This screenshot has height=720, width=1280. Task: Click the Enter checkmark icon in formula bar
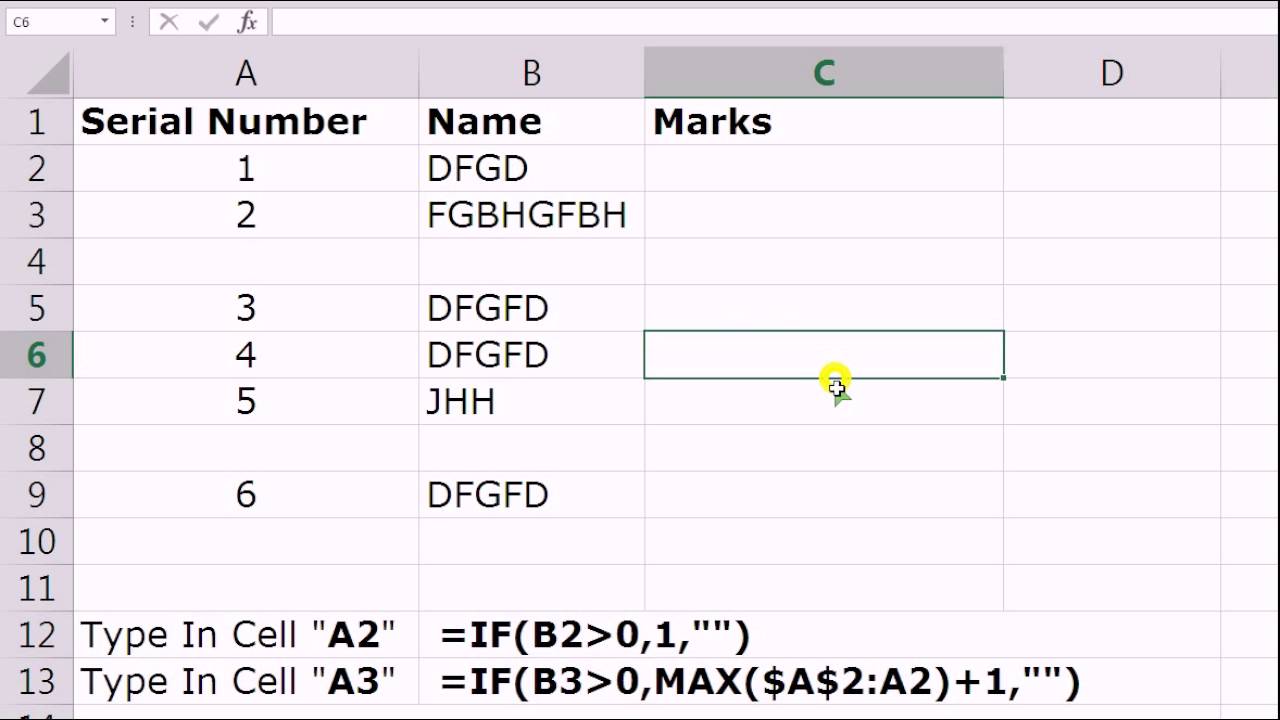click(x=208, y=21)
